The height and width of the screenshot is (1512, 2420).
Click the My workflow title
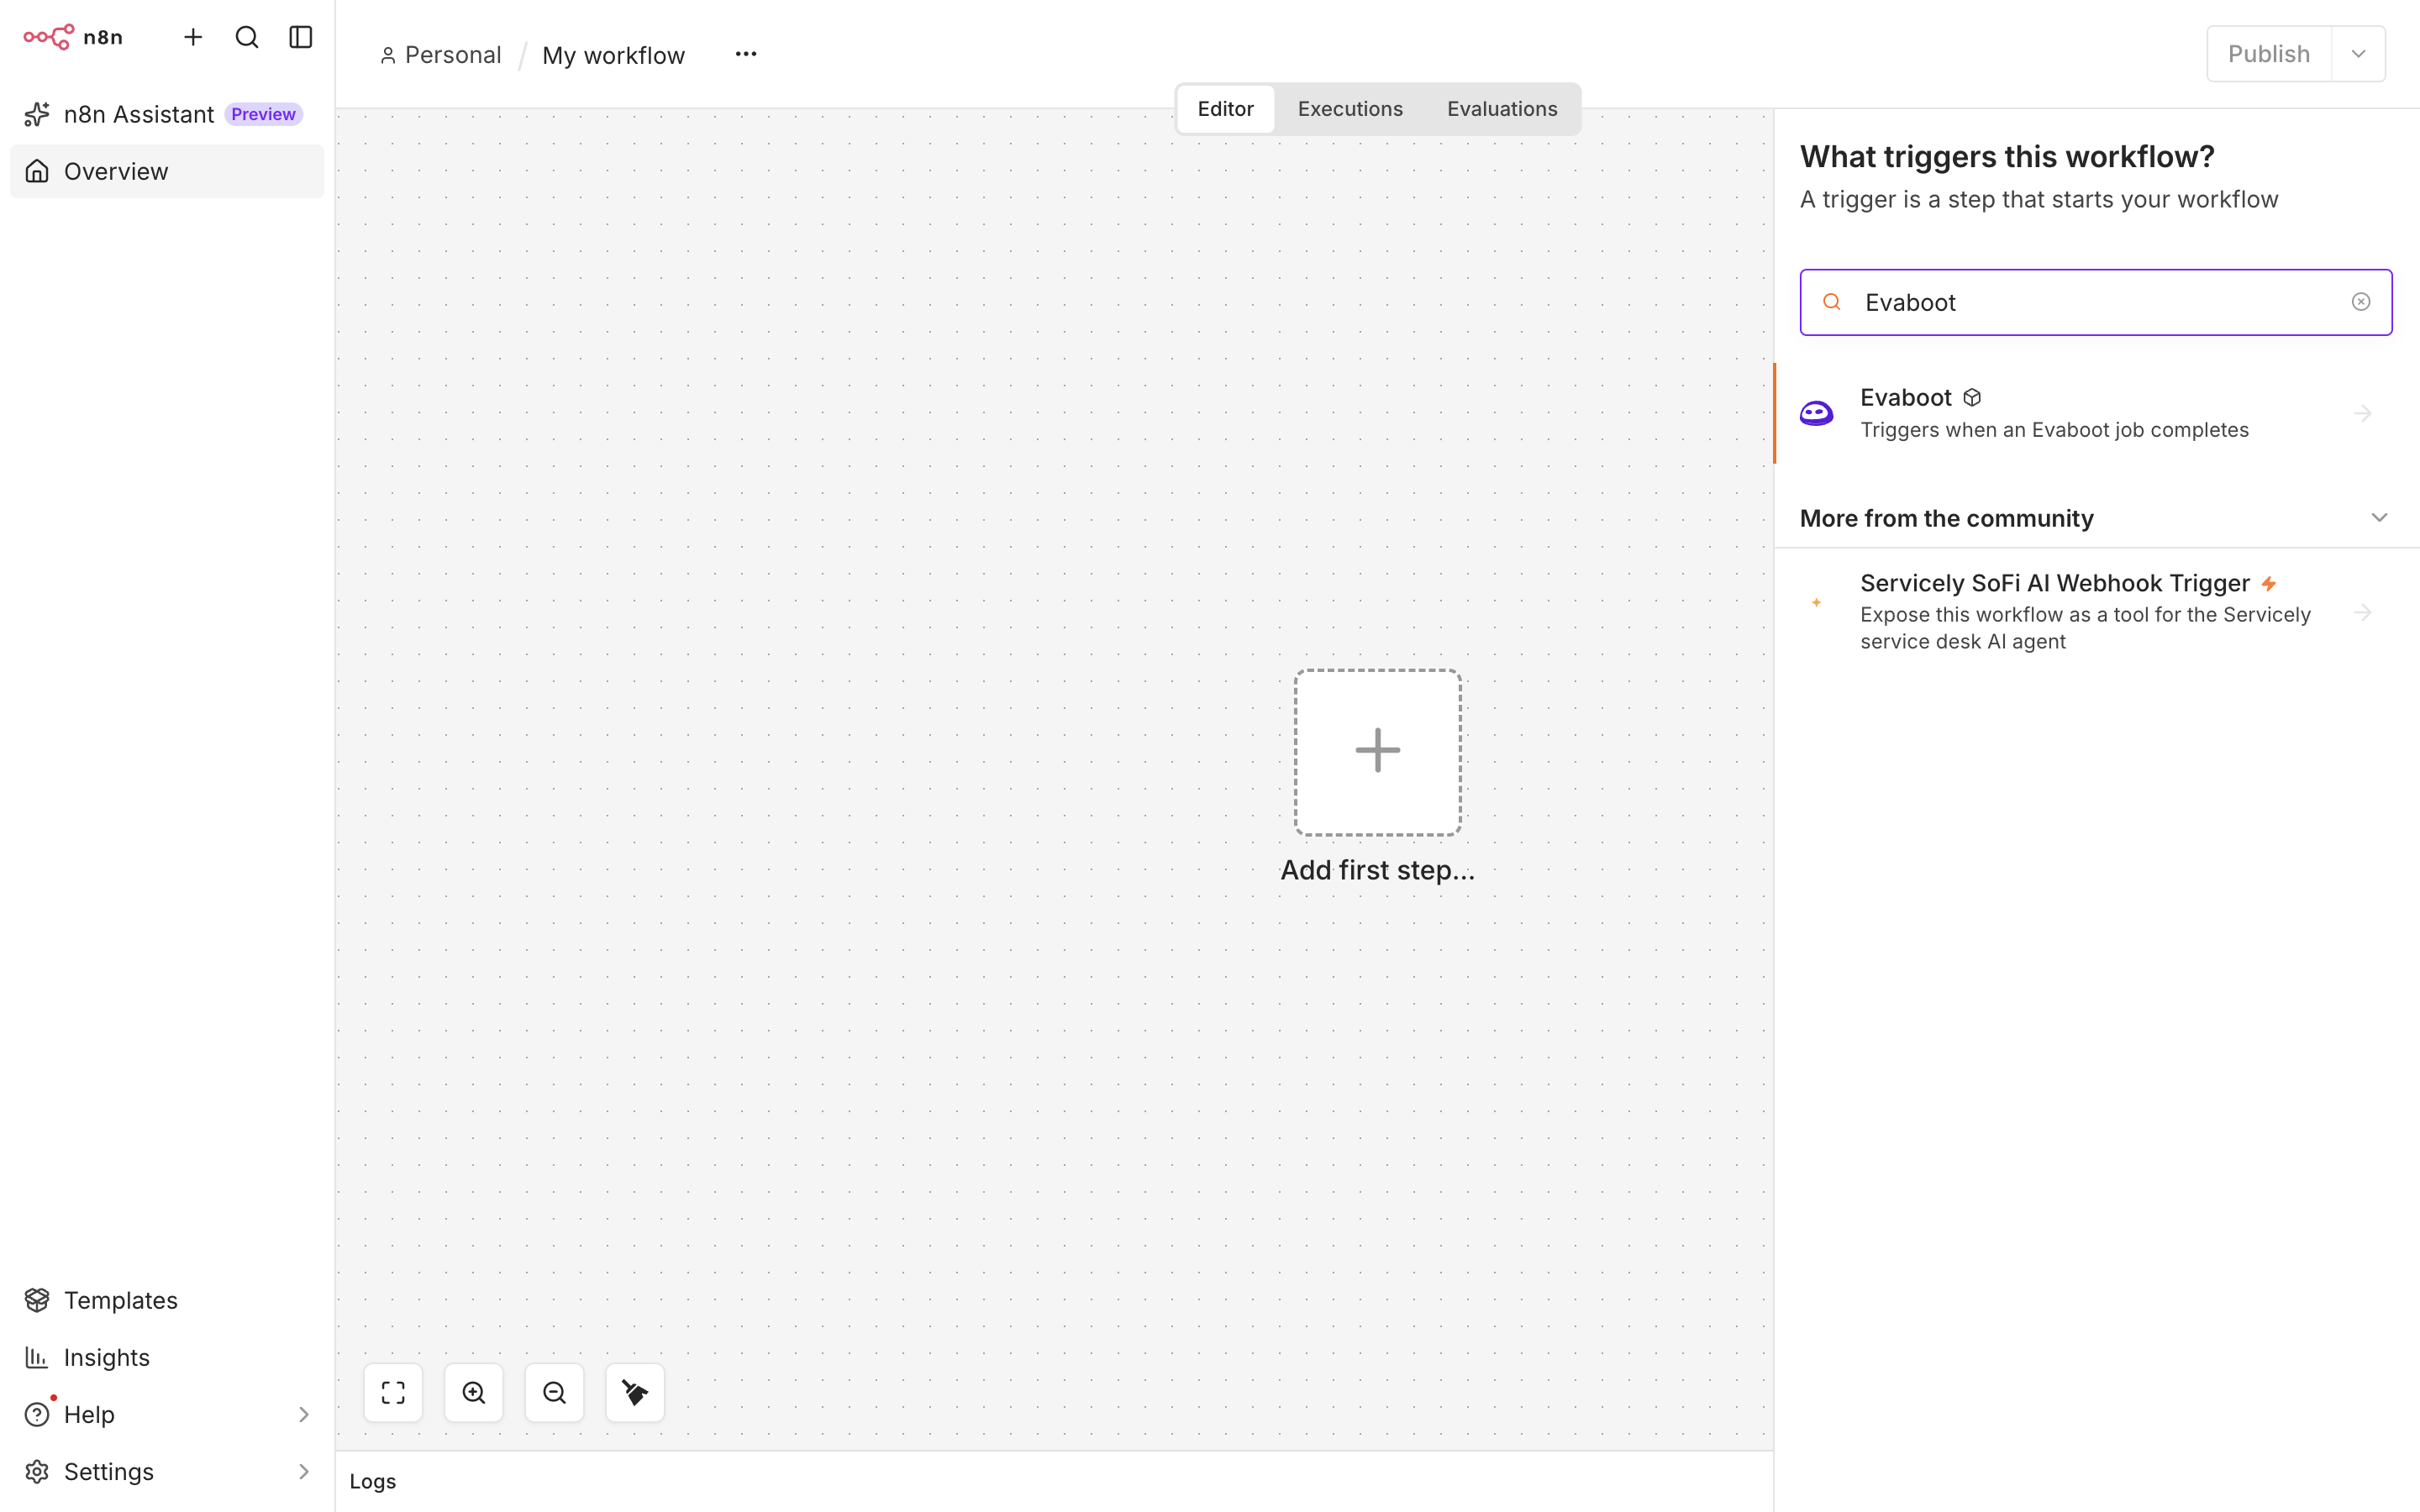click(613, 55)
